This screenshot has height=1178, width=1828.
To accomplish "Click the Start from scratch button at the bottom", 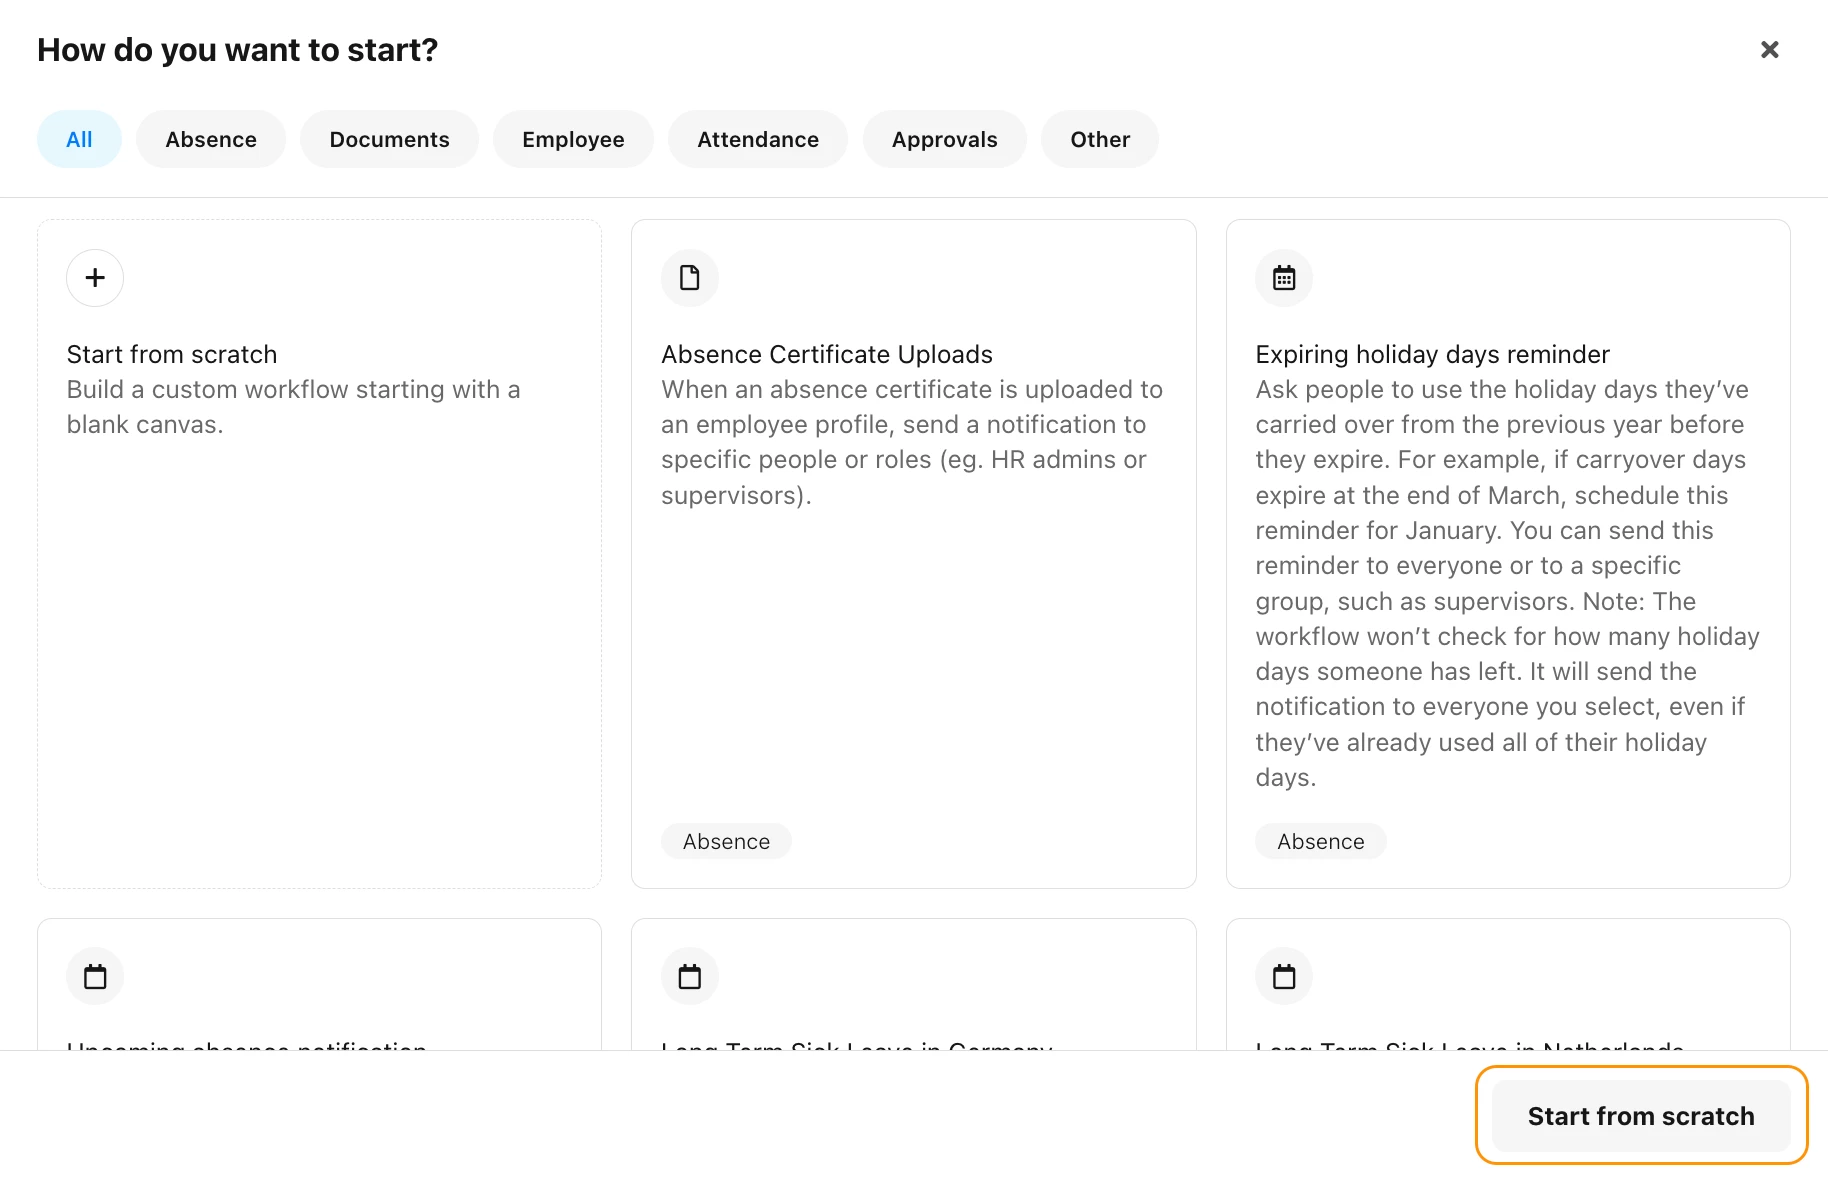I will point(1641,1115).
